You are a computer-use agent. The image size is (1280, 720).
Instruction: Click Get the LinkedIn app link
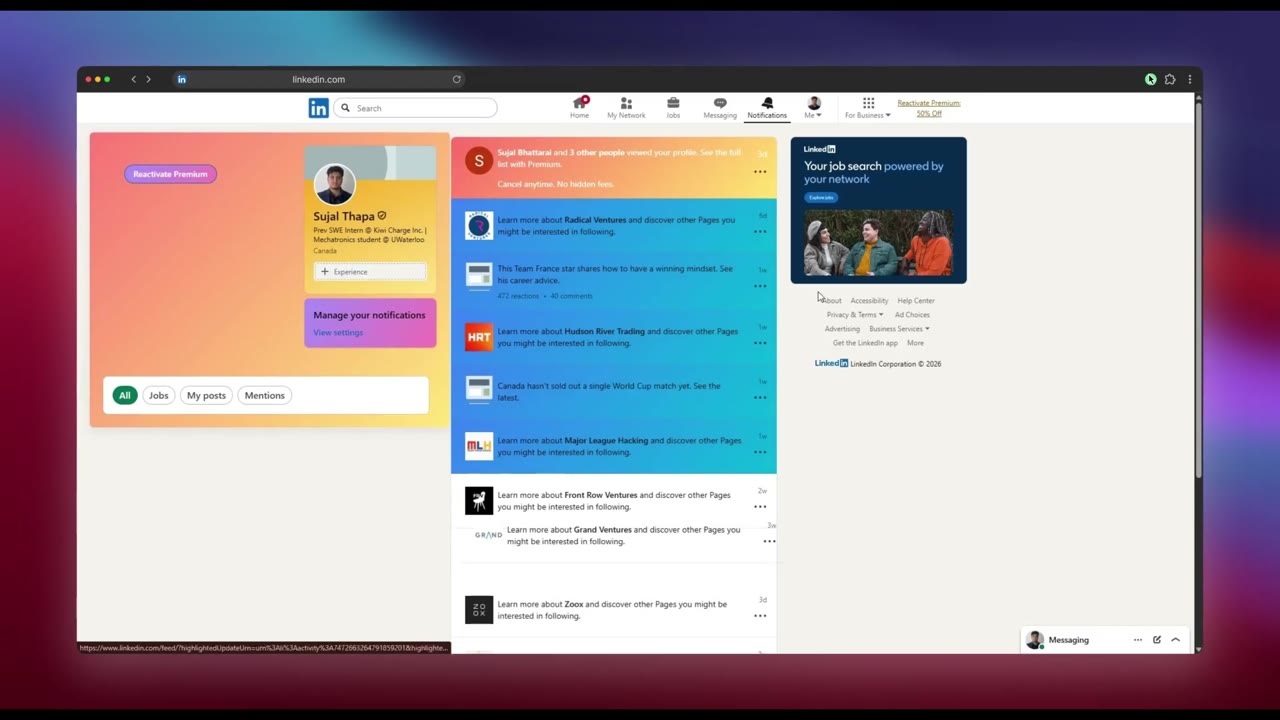tap(865, 343)
